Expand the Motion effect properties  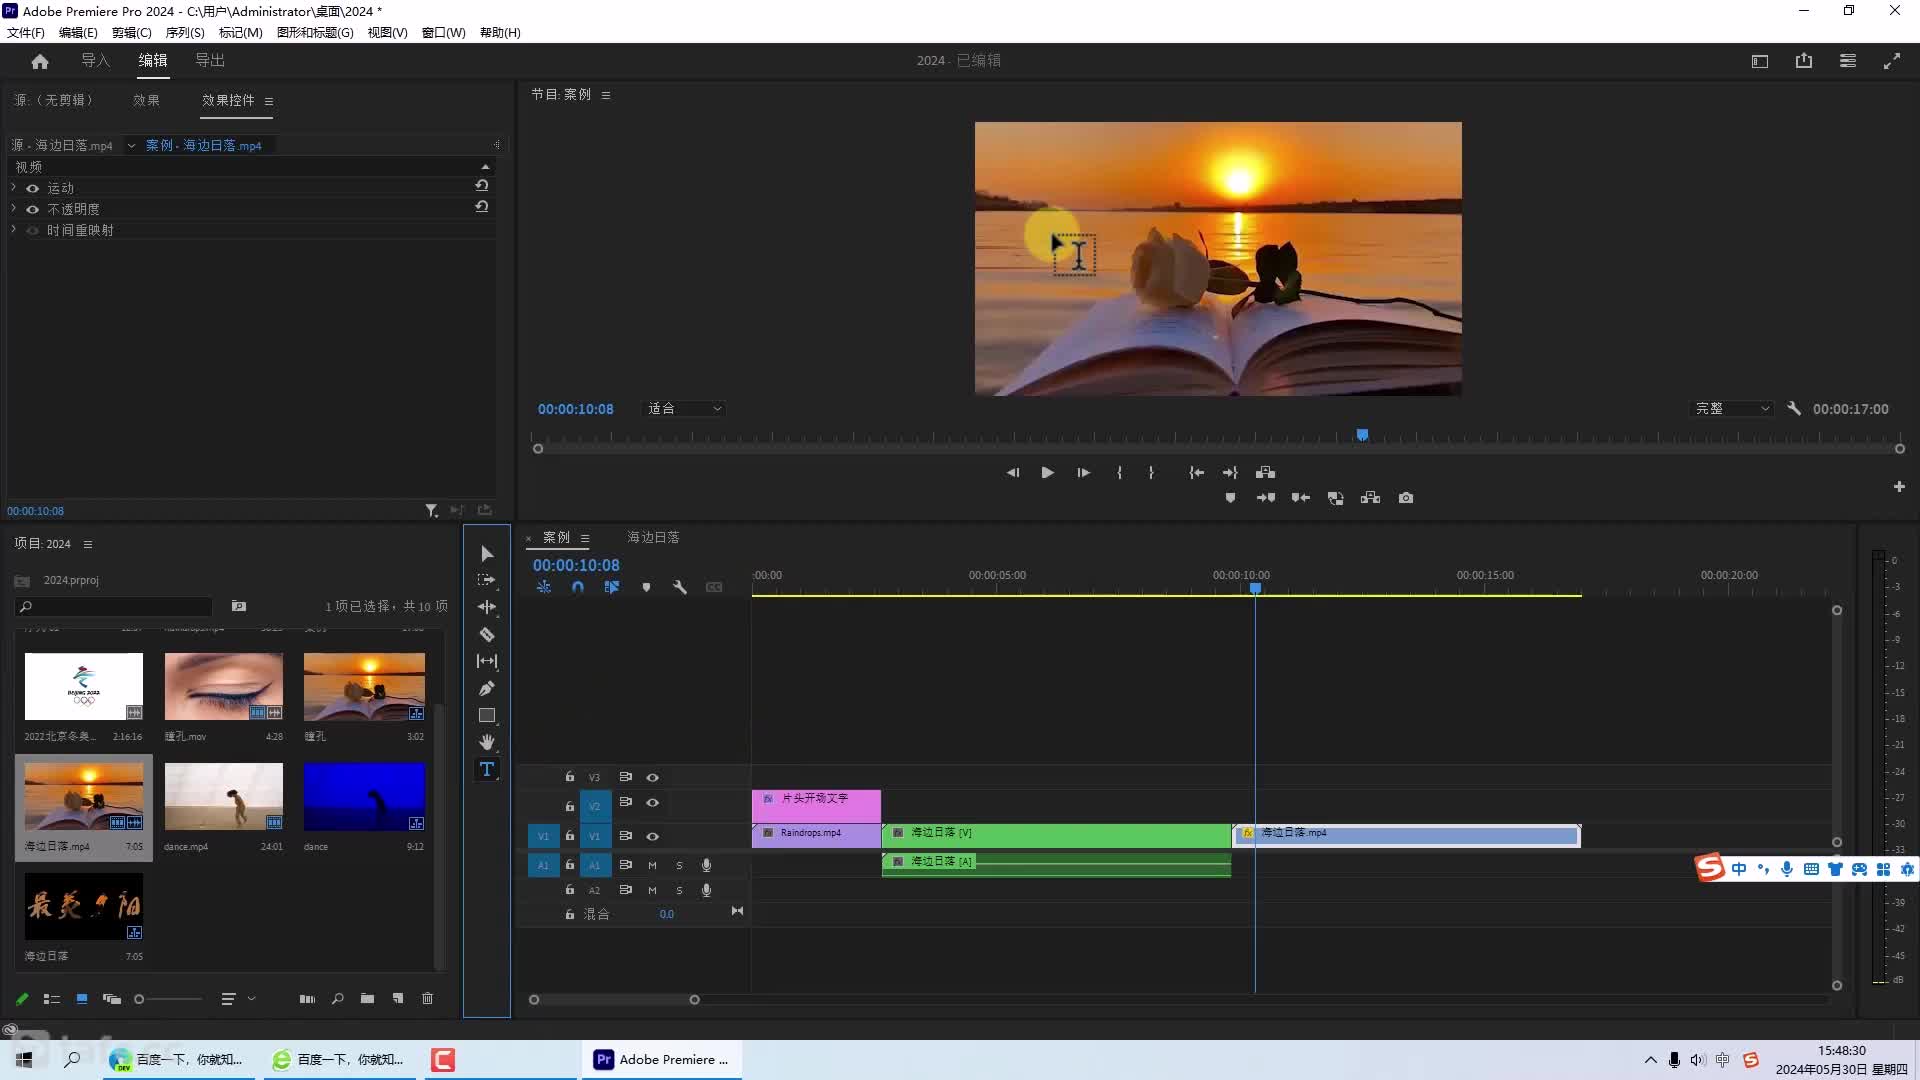(x=14, y=187)
